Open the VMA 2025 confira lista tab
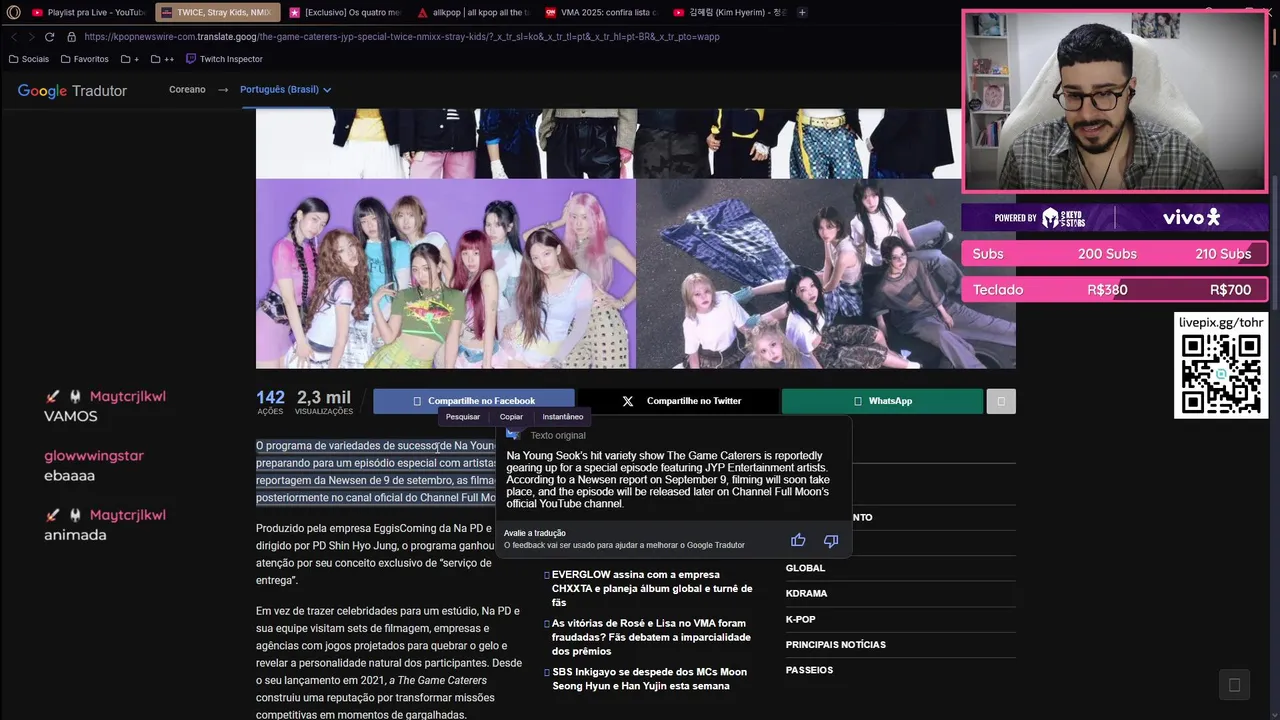Image resolution: width=1280 pixels, height=720 pixels. [x=601, y=12]
